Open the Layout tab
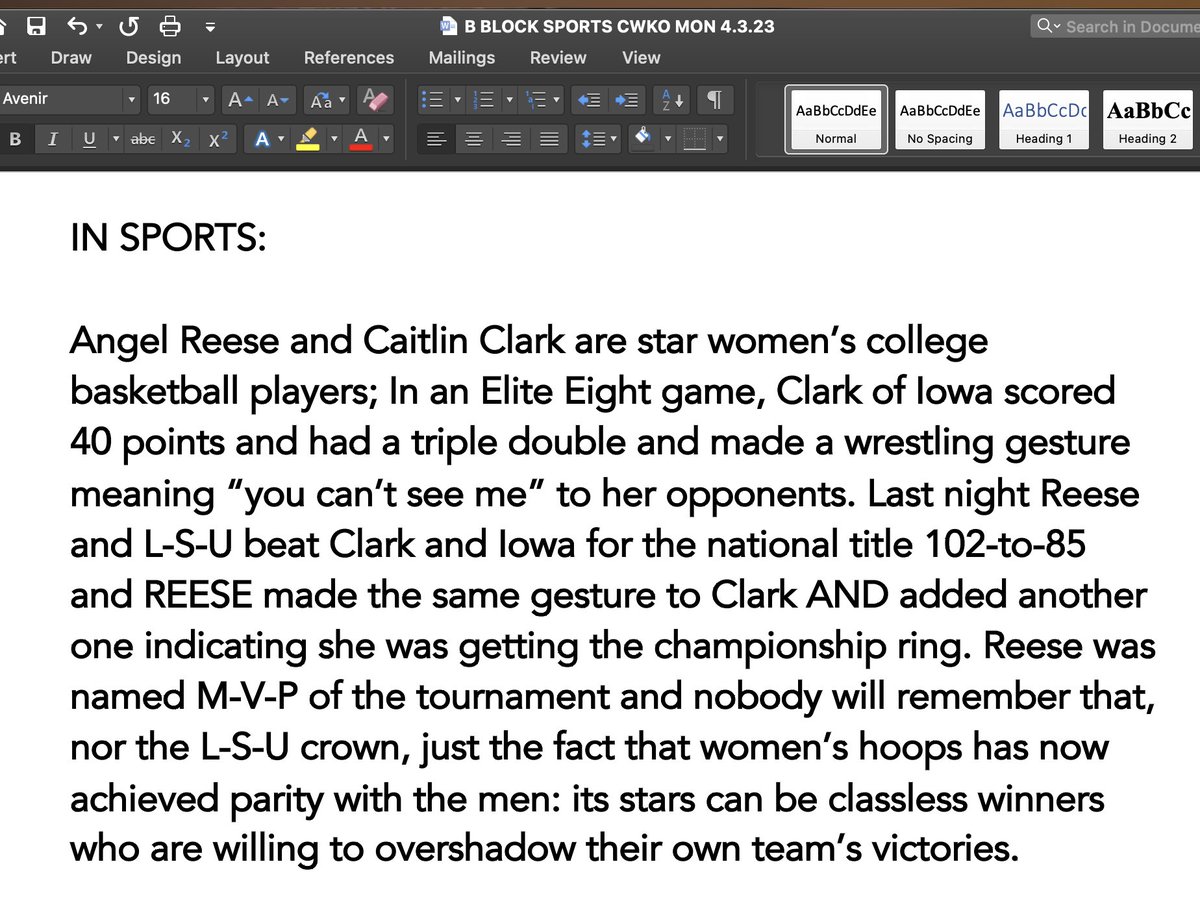1200x901 pixels. pyautogui.click(x=243, y=58)
